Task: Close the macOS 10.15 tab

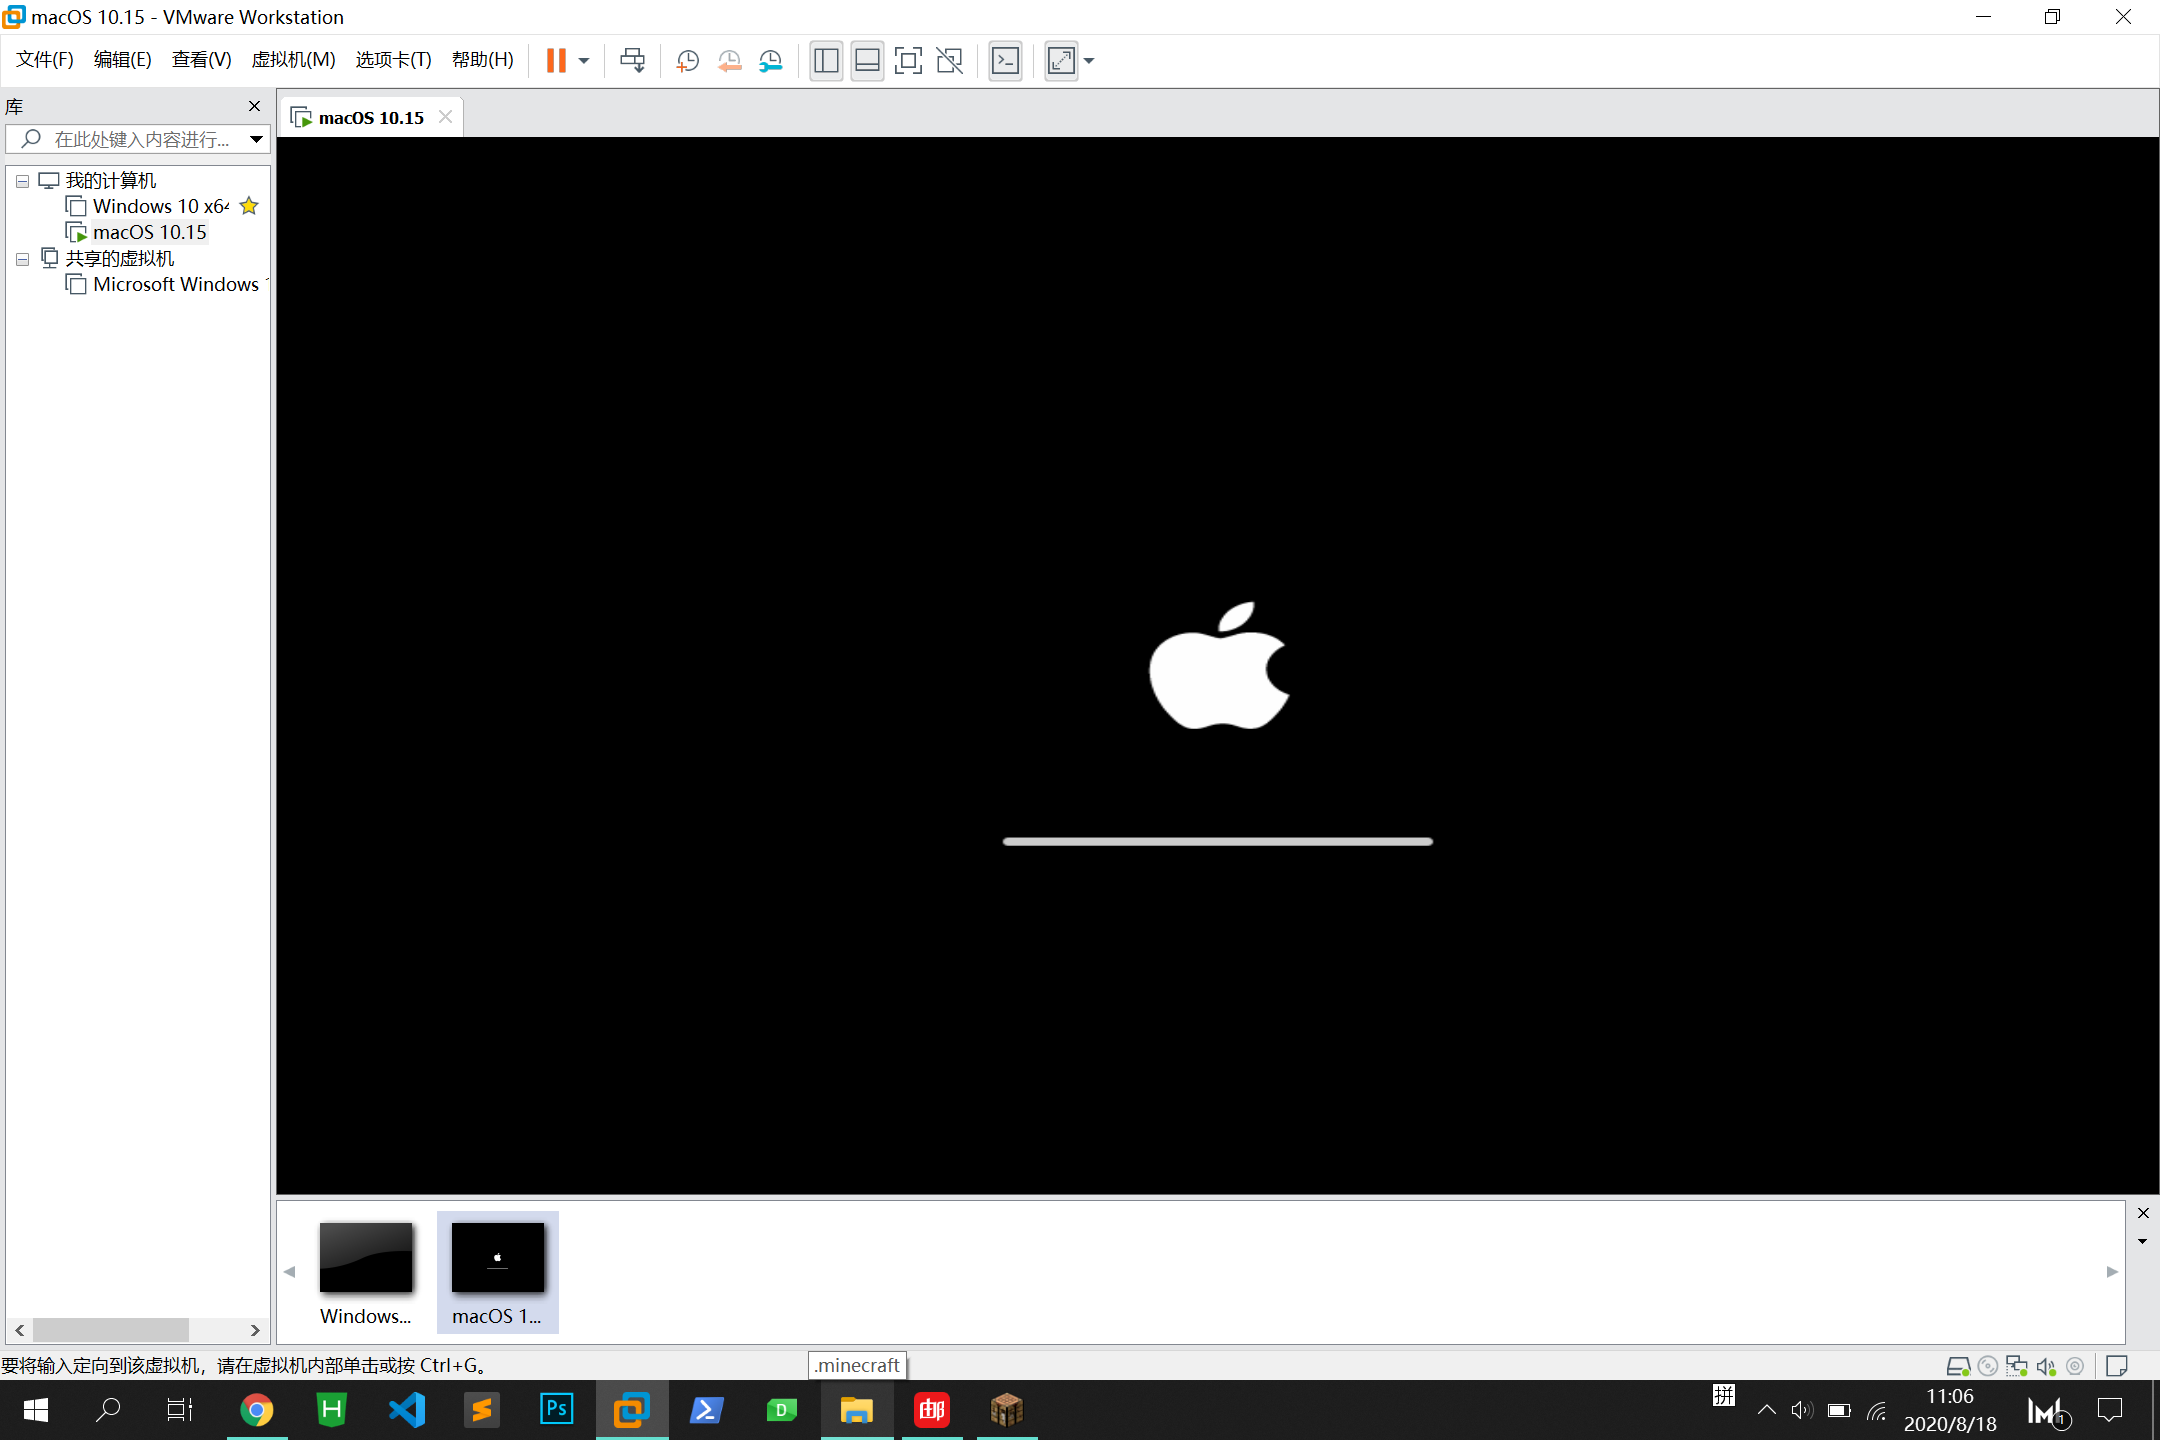Action: [446, 117]
